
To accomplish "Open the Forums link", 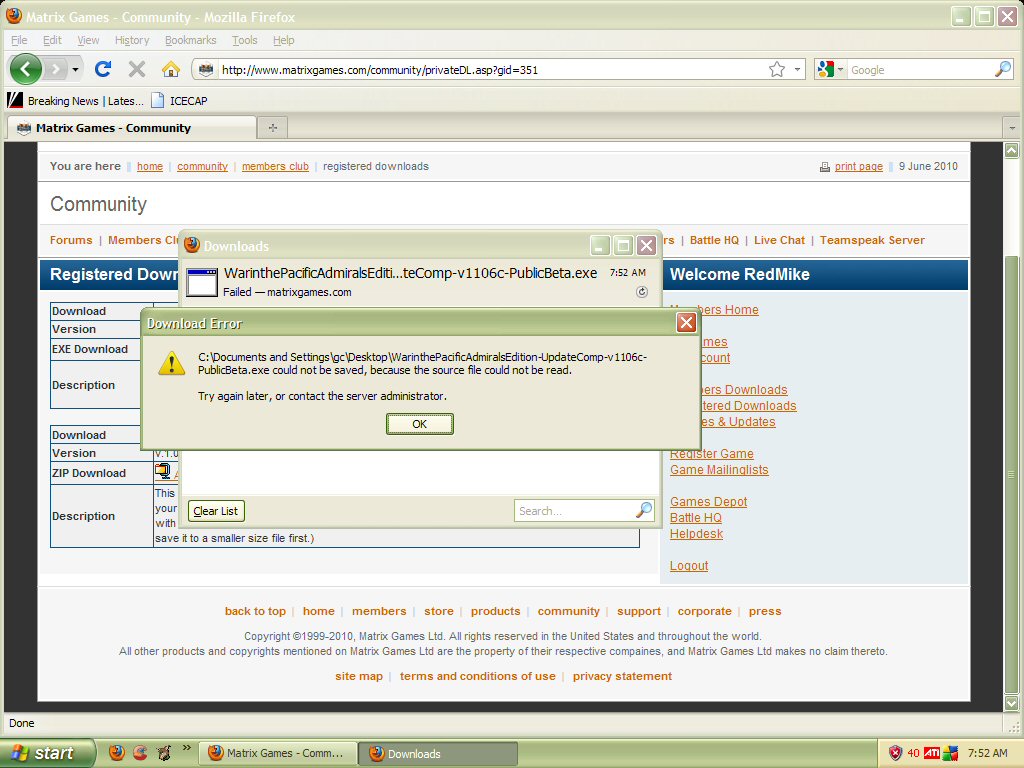I will pyautogui.click(x=71, y=240).
